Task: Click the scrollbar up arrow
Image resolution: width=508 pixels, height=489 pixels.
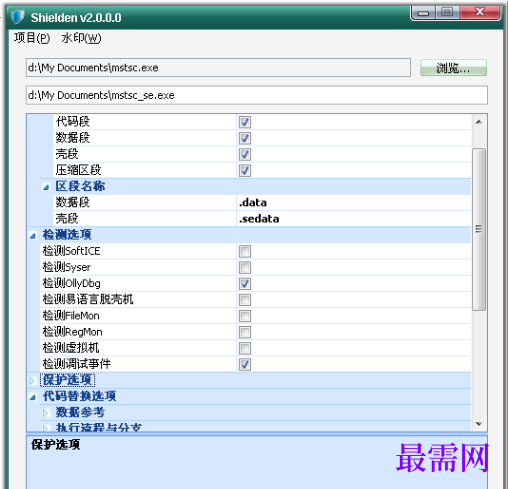Action: tap(479, 122)
